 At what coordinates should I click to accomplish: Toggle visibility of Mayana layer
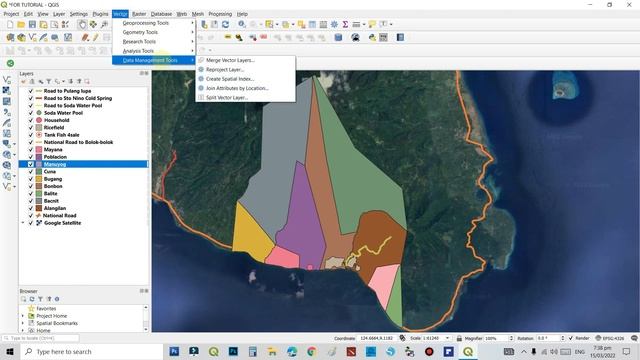click(31, 150)
